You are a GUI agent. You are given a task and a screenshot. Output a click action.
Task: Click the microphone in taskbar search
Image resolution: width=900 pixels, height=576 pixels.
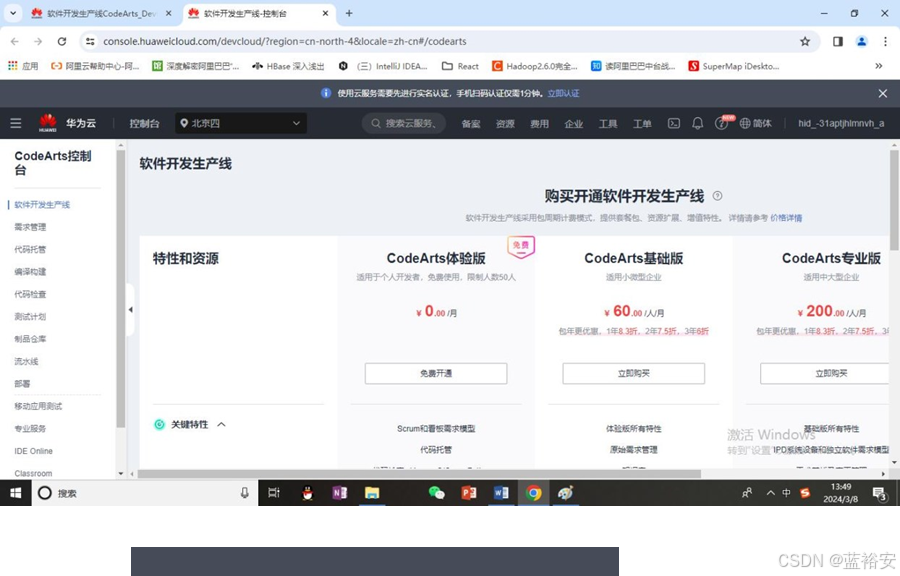245,493
